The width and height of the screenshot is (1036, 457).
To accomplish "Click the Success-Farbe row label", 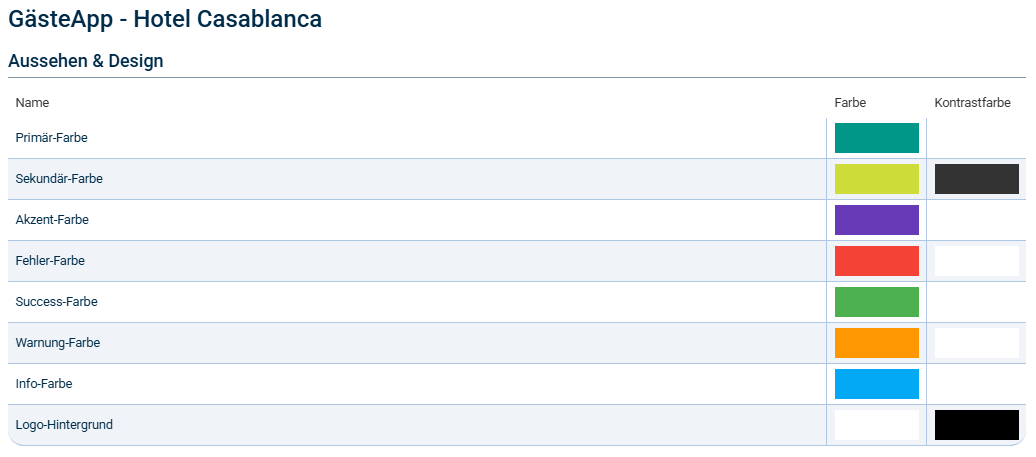I will click(x=56, y=301).
